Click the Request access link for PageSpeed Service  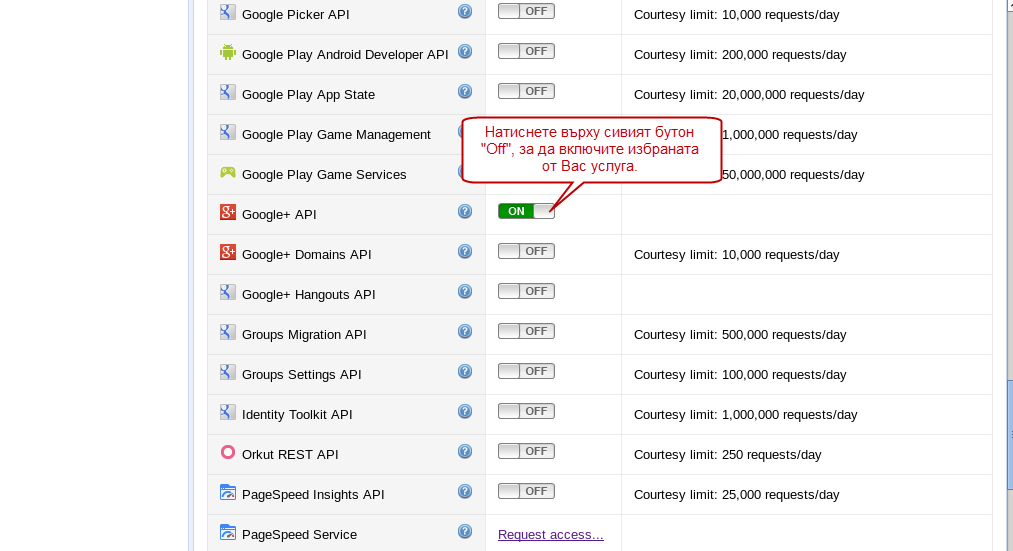click(x=550, y=535)
